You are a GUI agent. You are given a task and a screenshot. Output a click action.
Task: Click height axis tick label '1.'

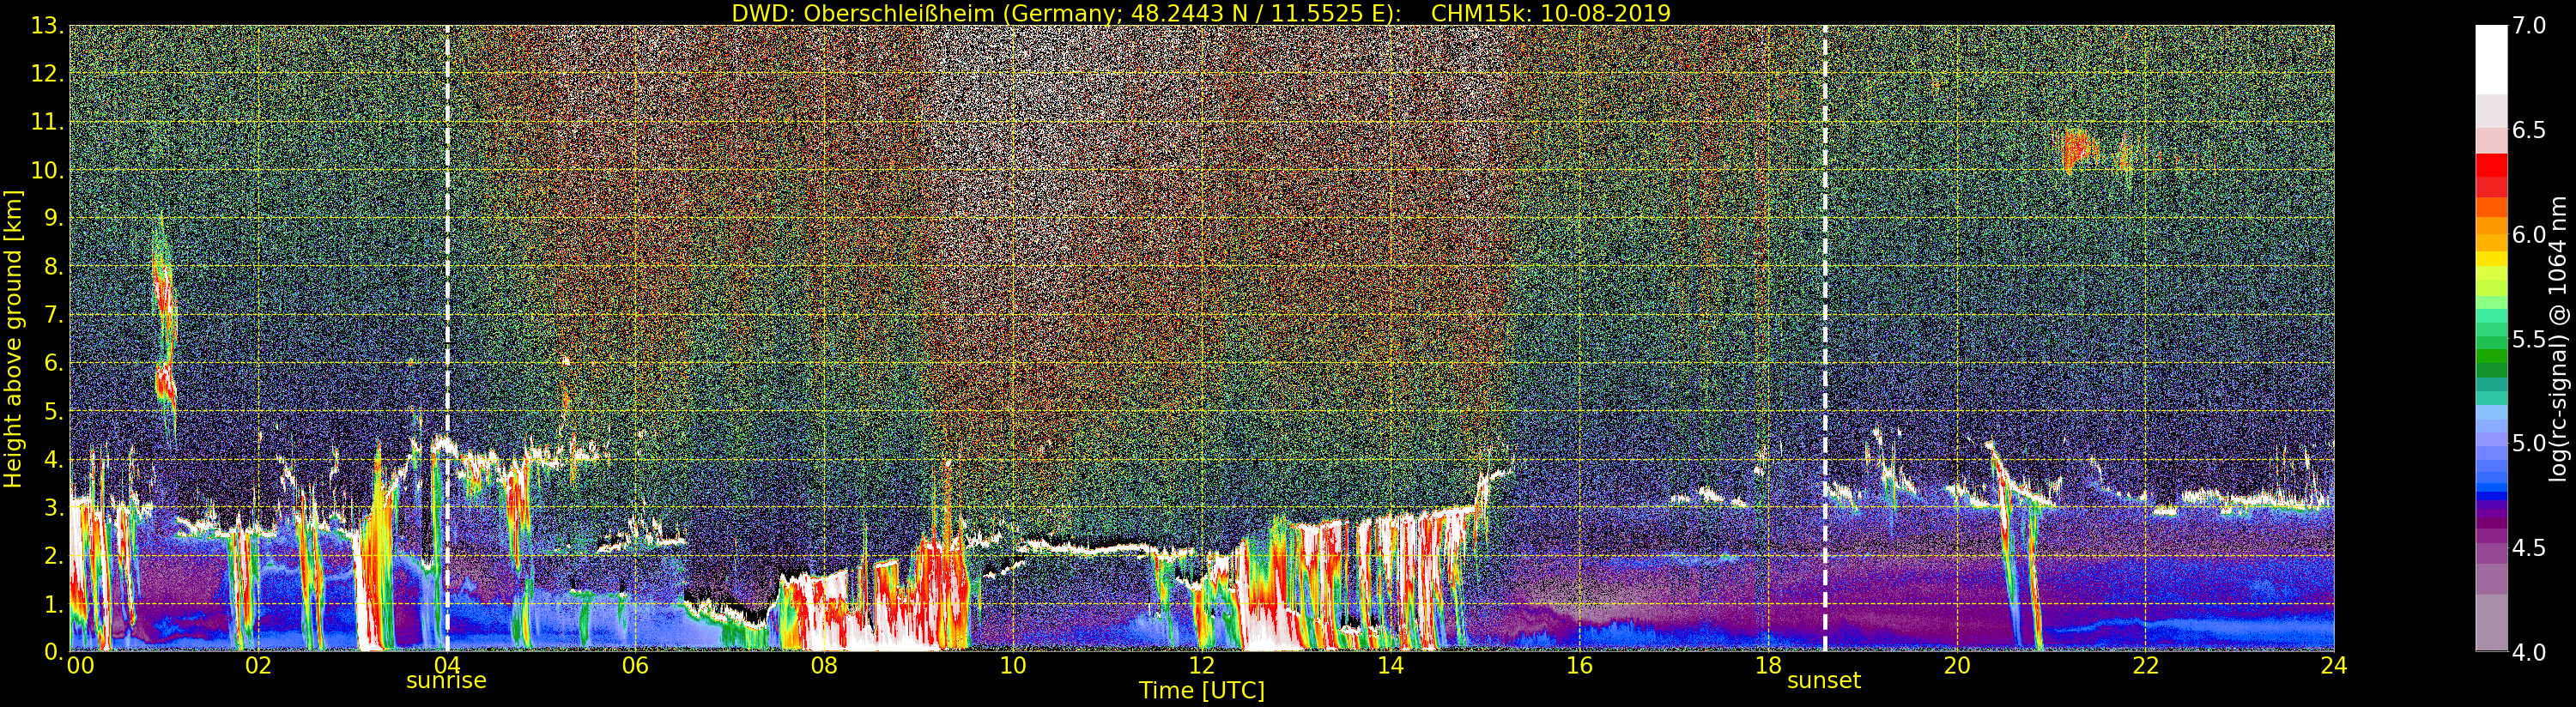point(53,604)
